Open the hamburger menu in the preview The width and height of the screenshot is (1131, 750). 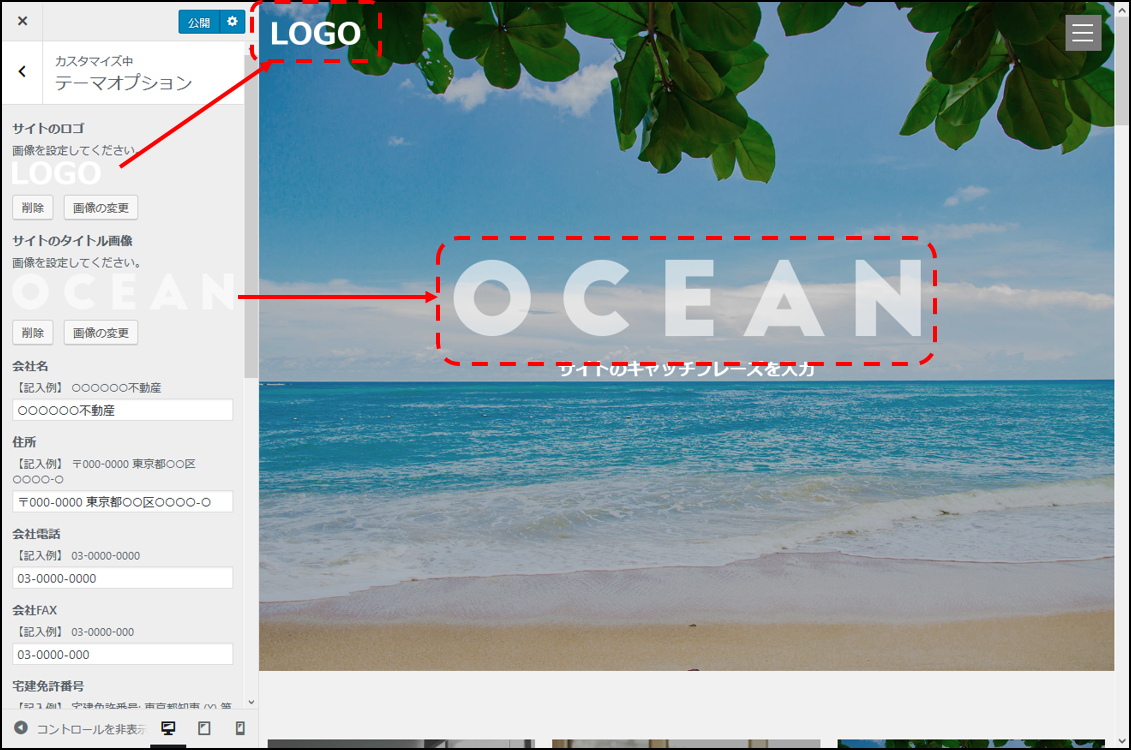point(1083,32)
